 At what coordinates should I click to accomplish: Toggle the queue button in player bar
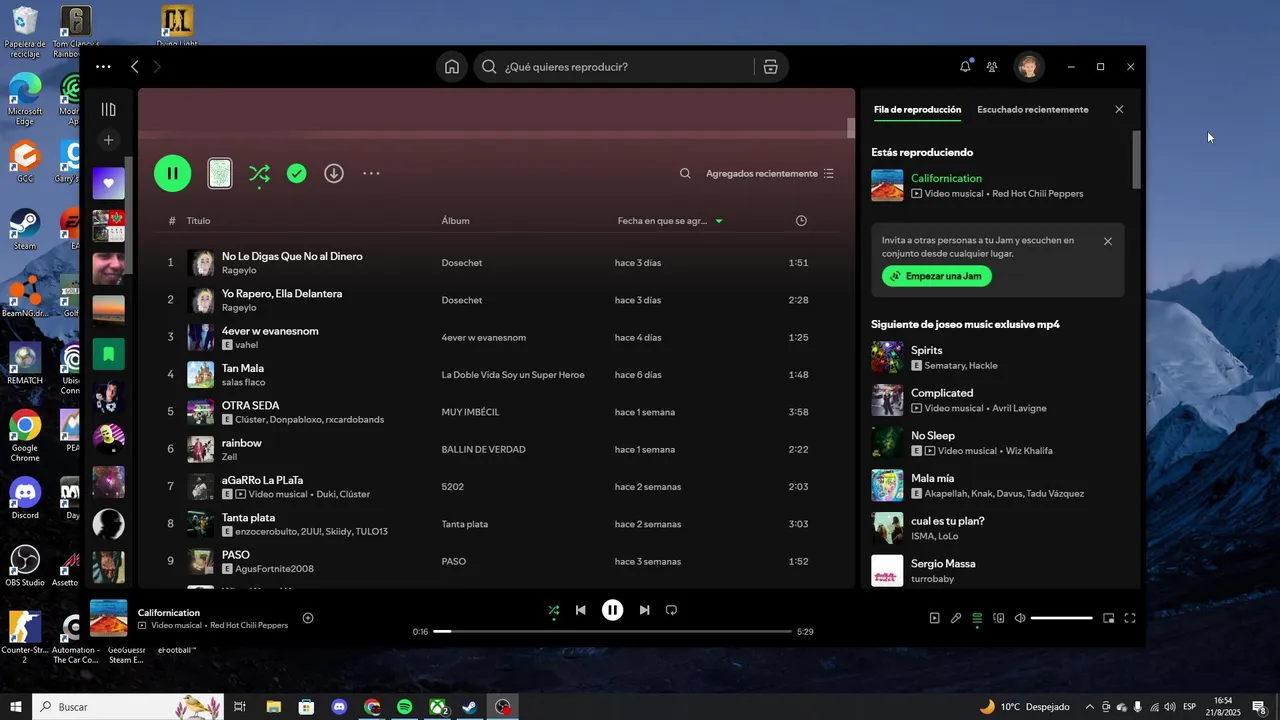977,618
